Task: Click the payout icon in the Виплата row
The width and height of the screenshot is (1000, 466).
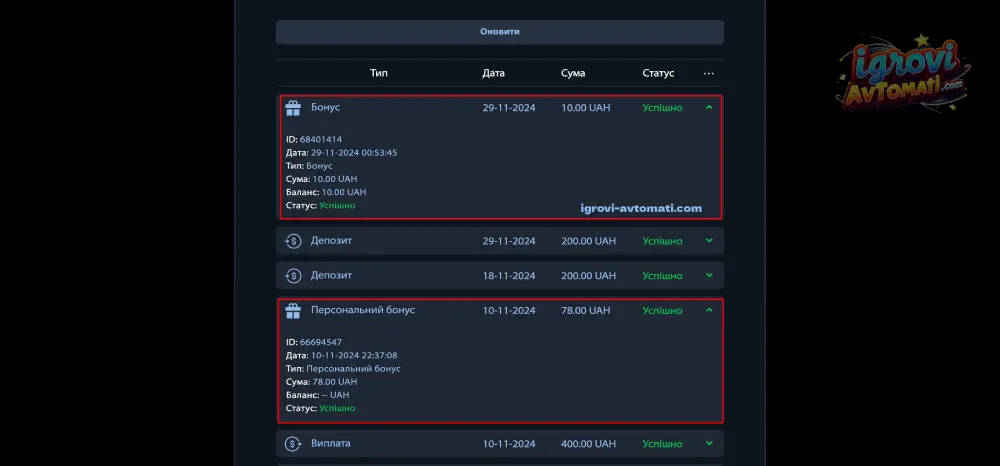Action: pos(293,443)
